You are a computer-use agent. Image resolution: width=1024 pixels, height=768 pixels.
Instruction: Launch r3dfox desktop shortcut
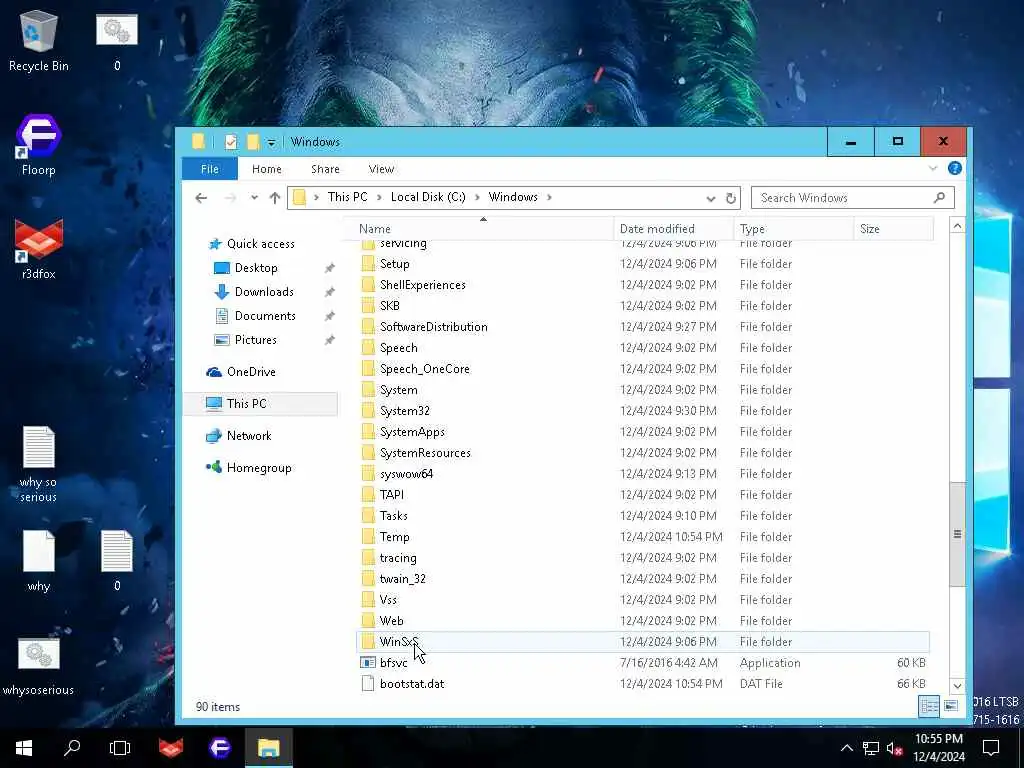click(x=39, y=249)
